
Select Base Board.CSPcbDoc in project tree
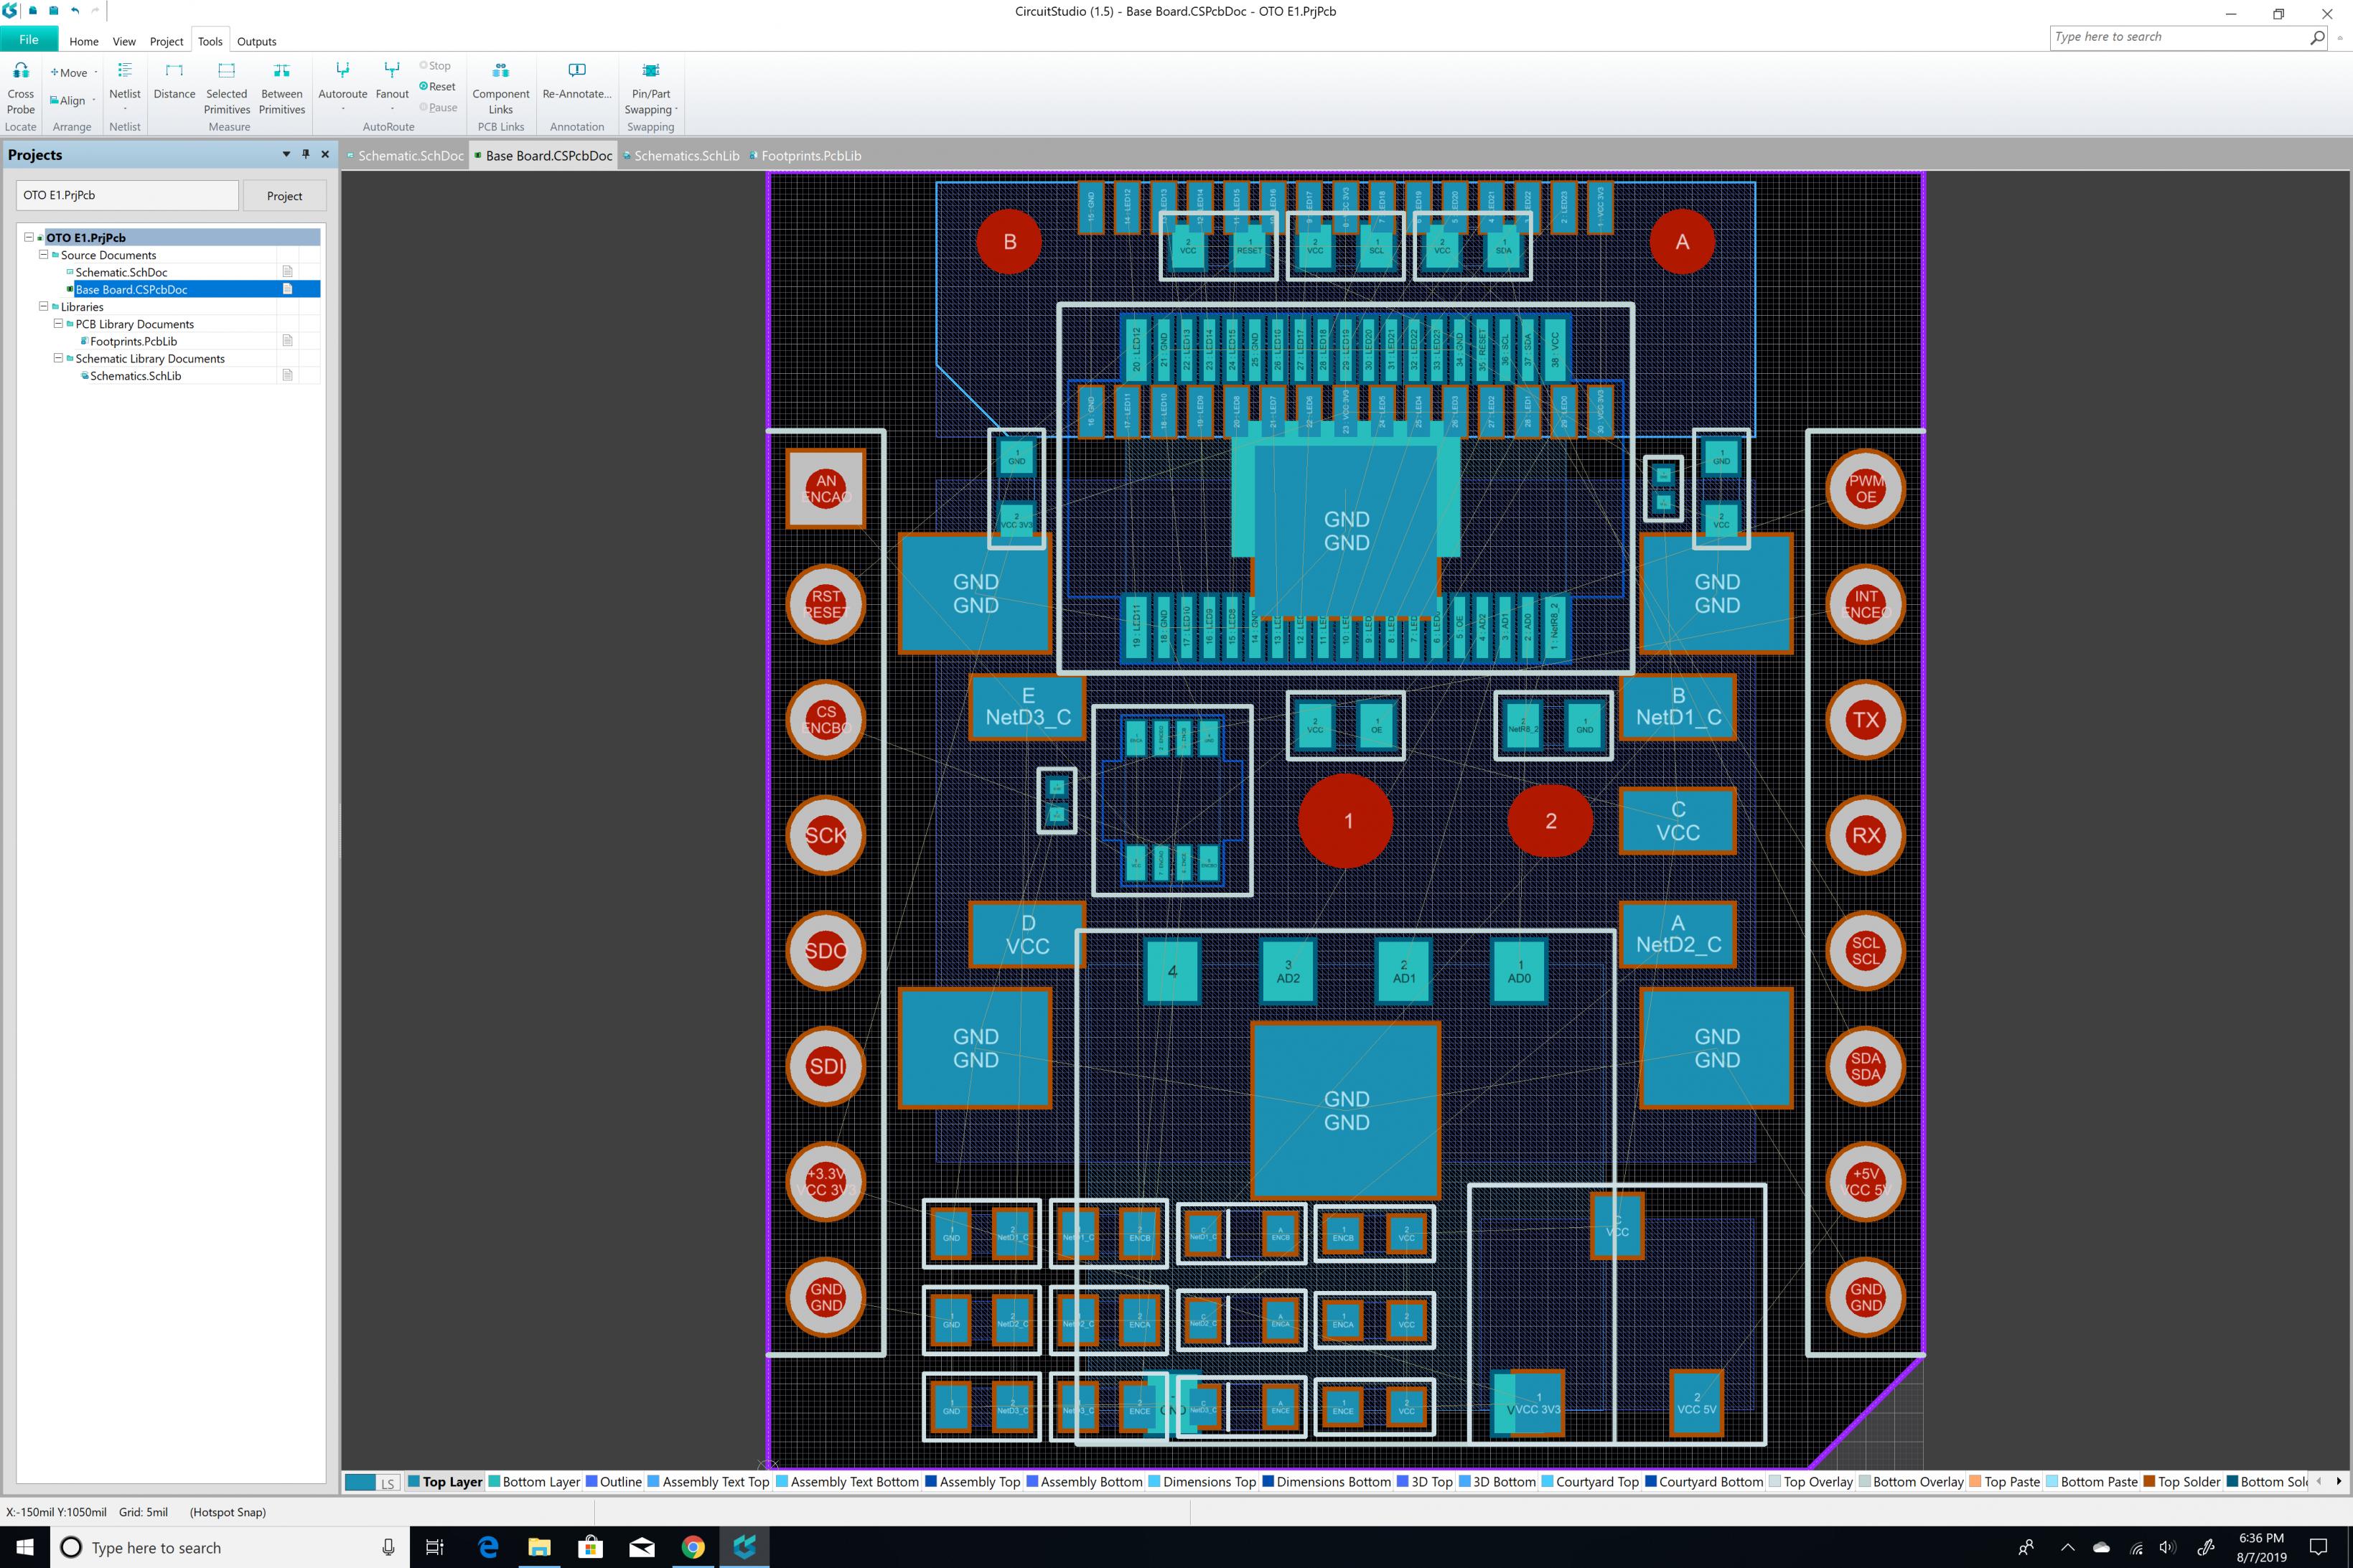point(131,289)
